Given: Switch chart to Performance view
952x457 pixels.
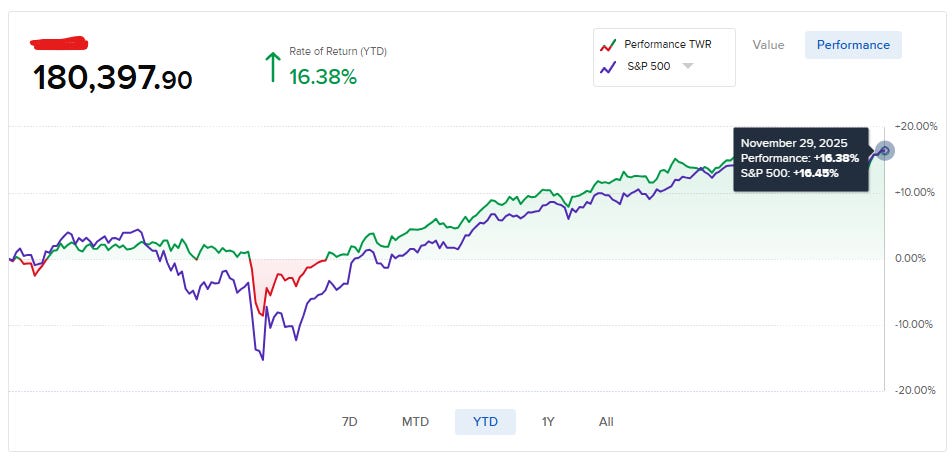Looking at the screenshot, I should [853, 45].
